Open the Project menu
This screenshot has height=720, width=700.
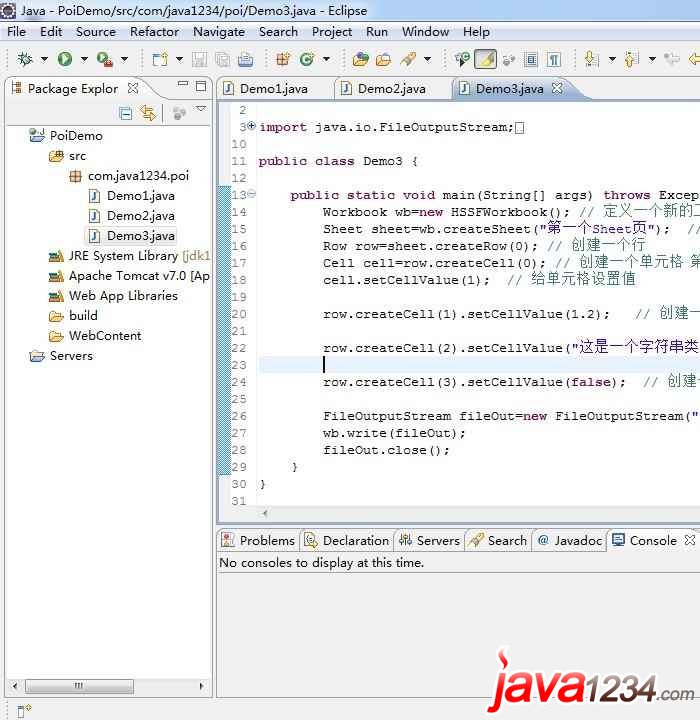click(332, 32)
